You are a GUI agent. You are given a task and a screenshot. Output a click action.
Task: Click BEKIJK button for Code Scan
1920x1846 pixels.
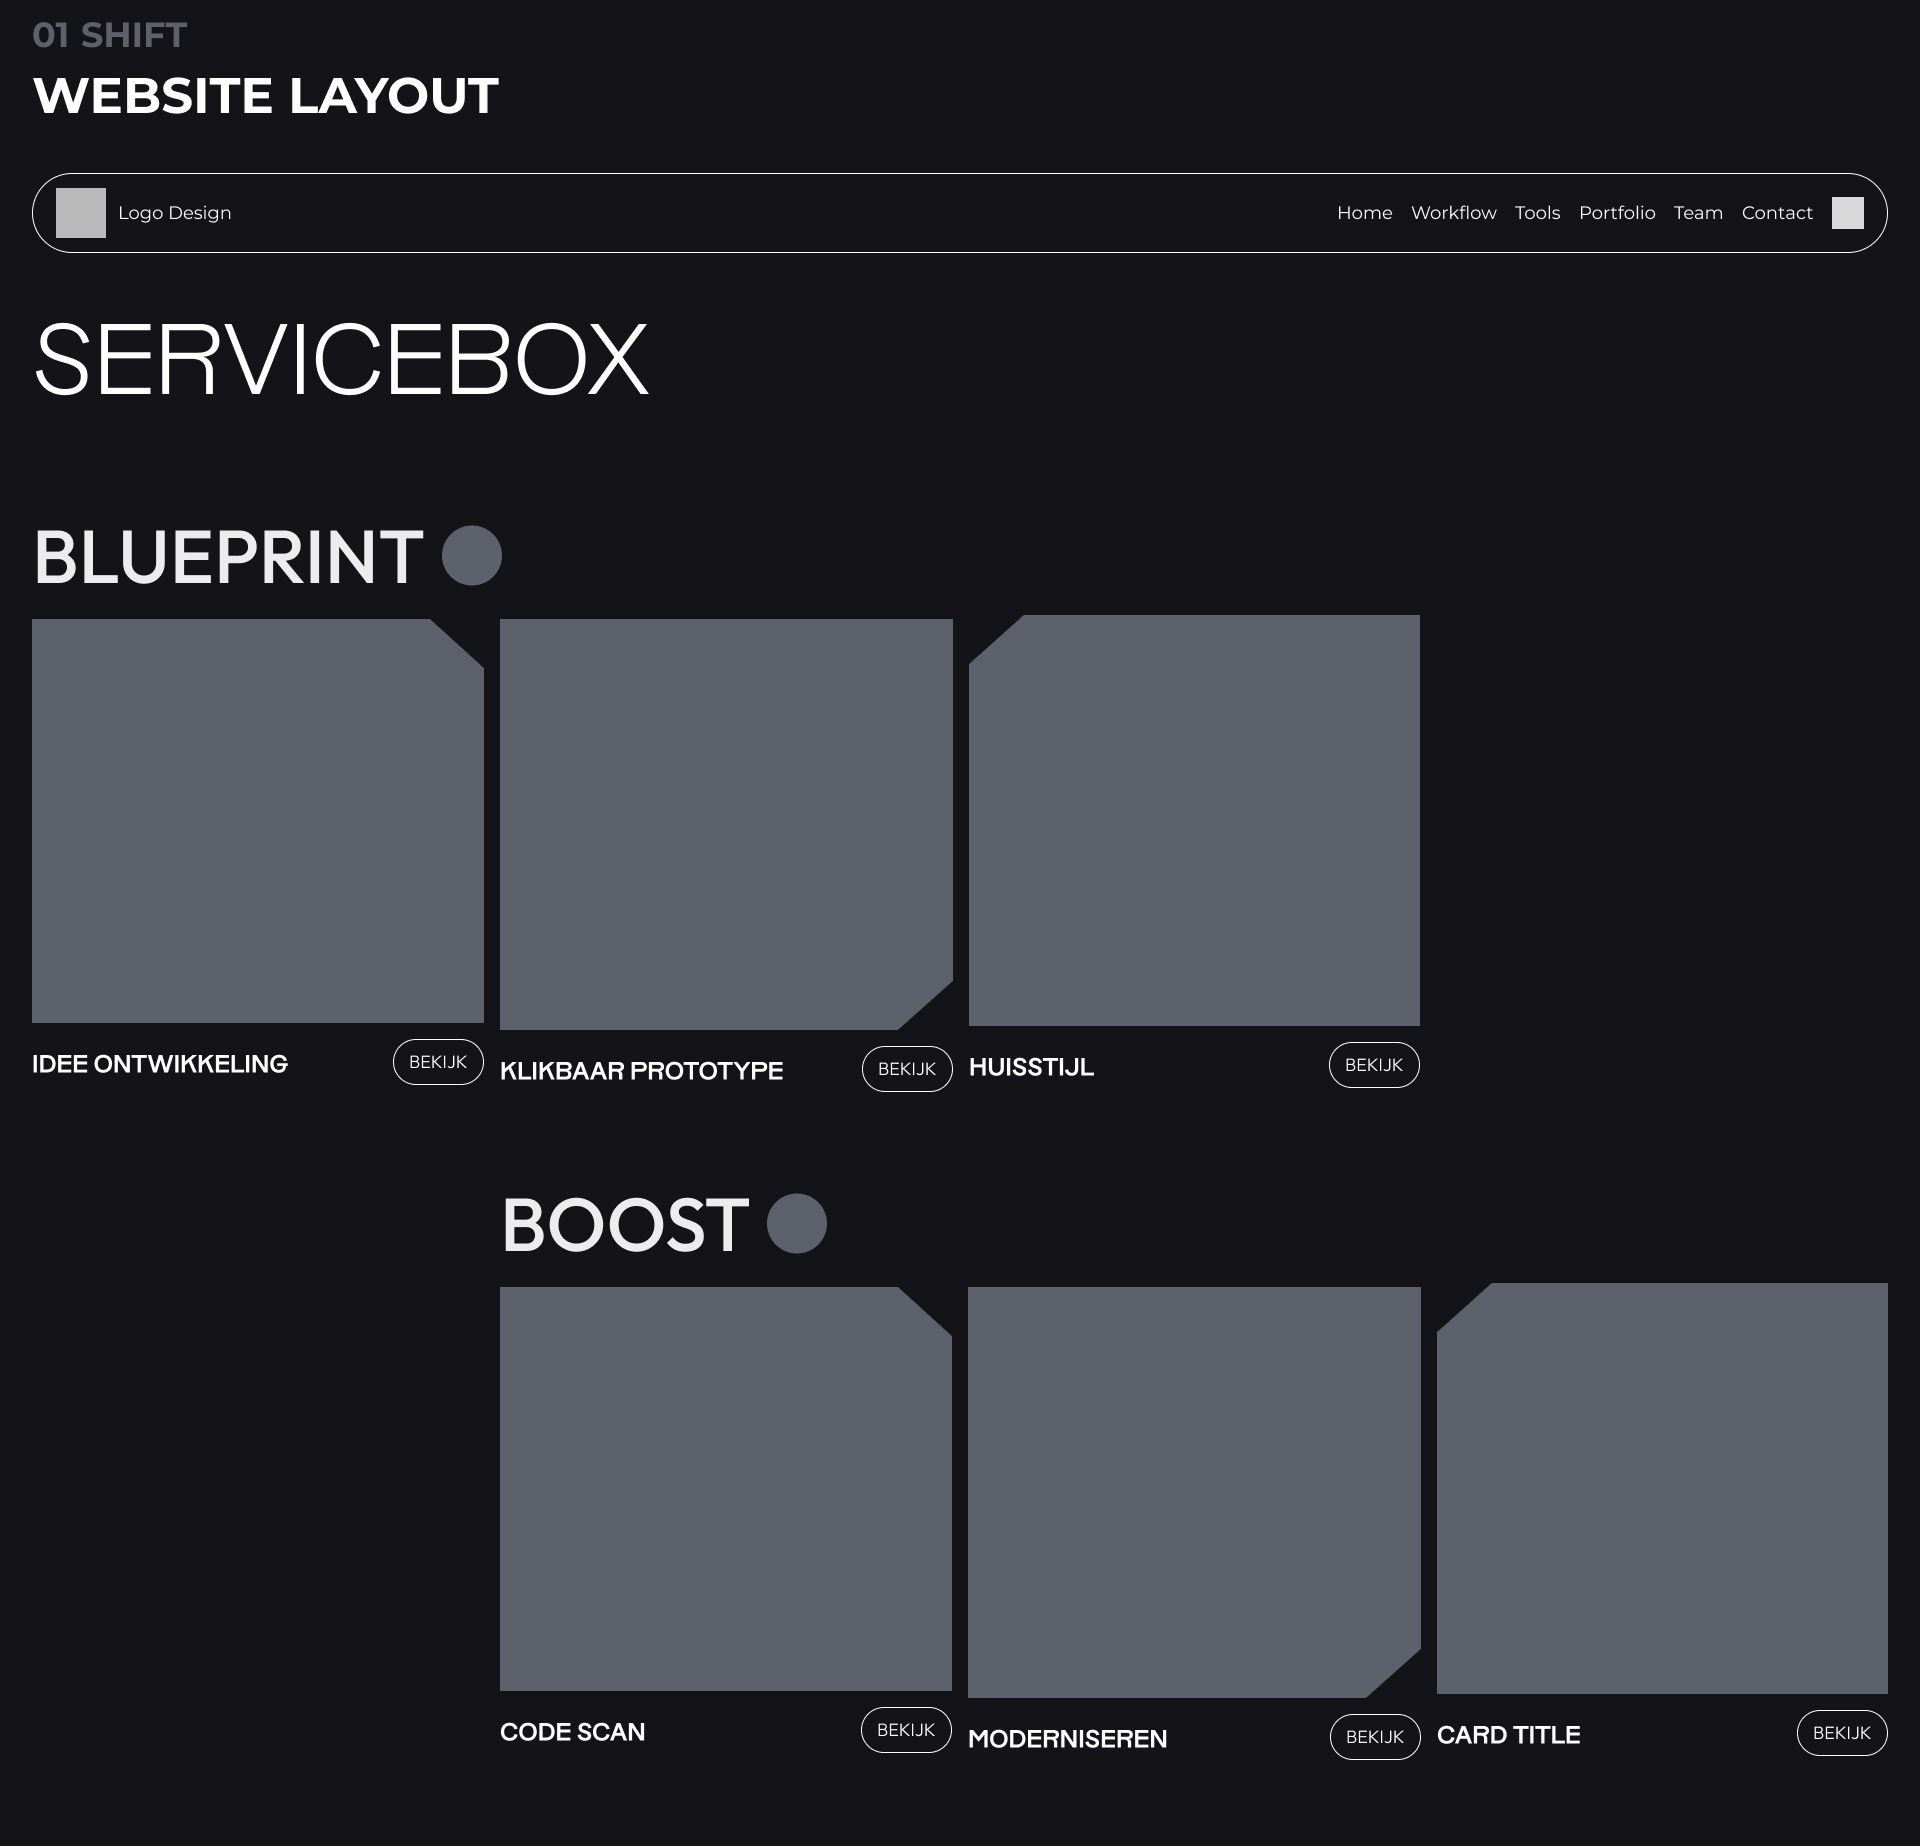click(x=906, y=1730)
